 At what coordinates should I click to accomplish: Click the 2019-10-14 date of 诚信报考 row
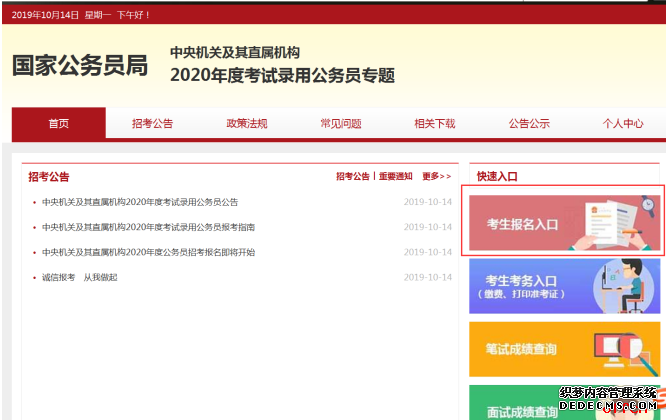coord(428,277)
